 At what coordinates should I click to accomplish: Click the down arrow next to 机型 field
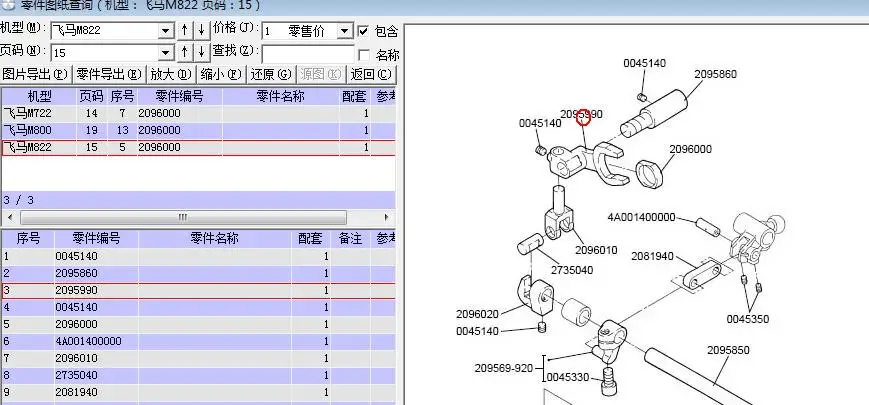(201, 30)
